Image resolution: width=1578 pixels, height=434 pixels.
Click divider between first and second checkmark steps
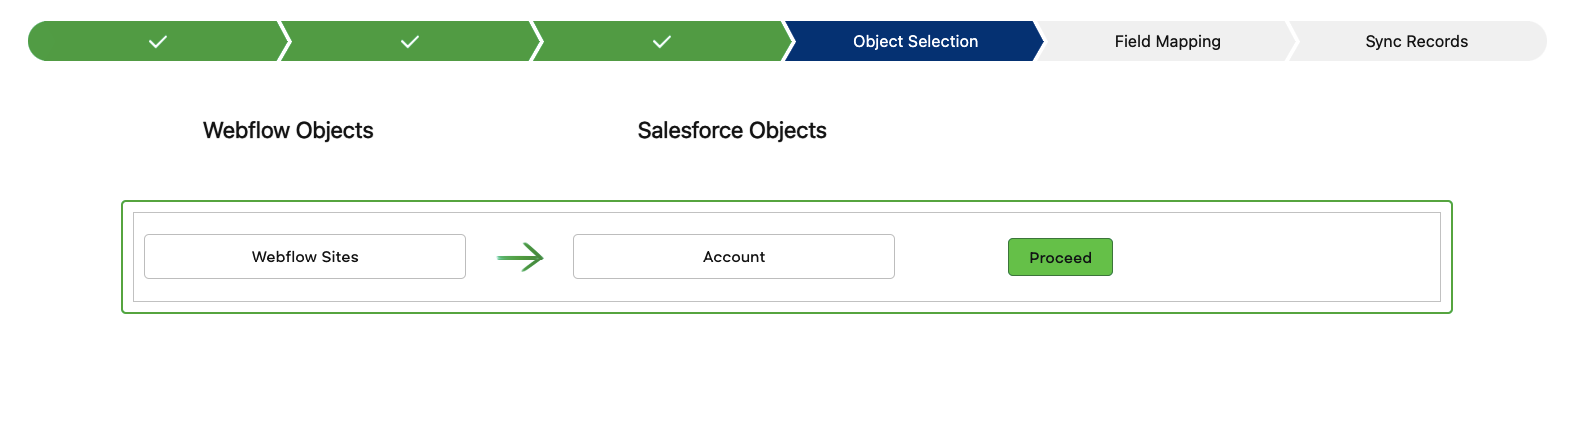pyautogui.click(x=284, y=41)
